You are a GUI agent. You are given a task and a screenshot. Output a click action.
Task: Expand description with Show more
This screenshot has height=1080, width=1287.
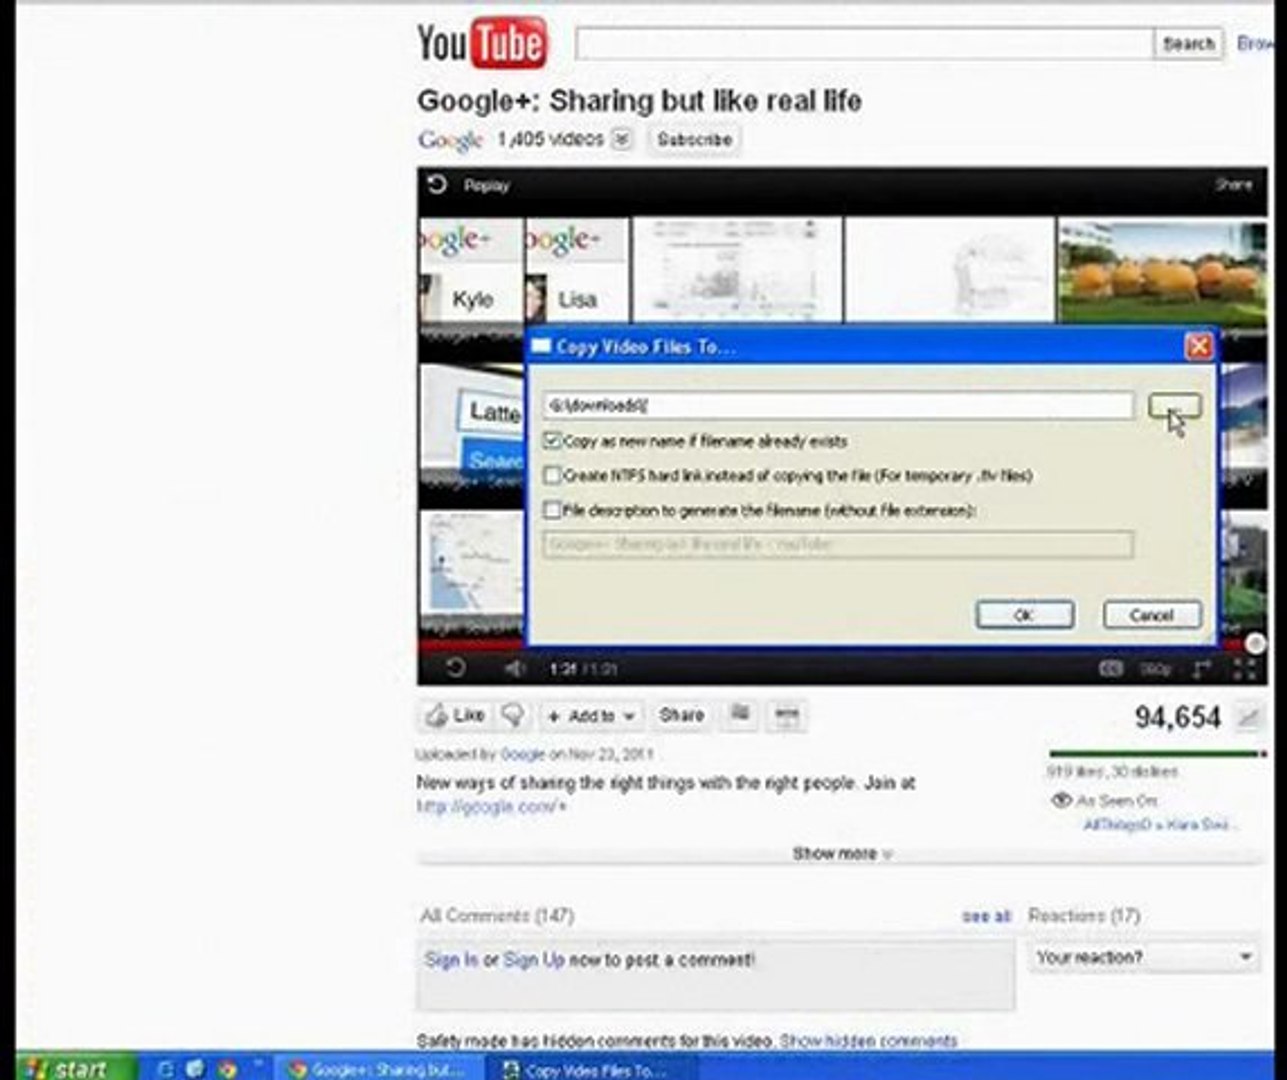842,853
